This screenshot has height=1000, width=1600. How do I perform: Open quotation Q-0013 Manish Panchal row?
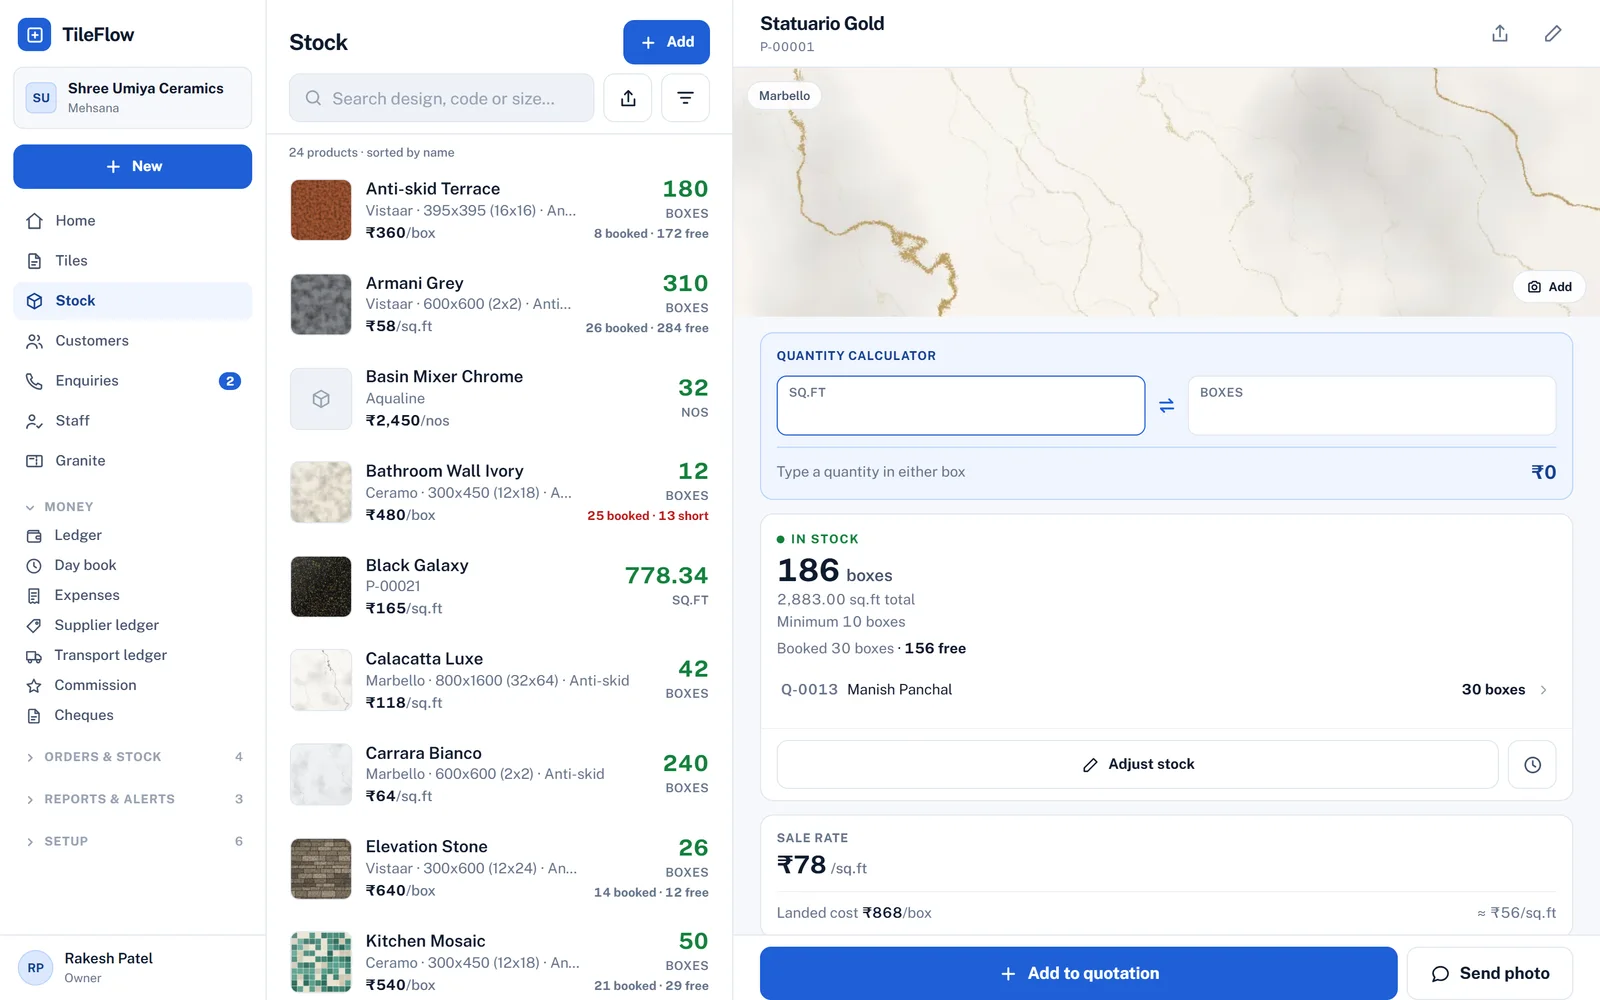(1166, 690)
